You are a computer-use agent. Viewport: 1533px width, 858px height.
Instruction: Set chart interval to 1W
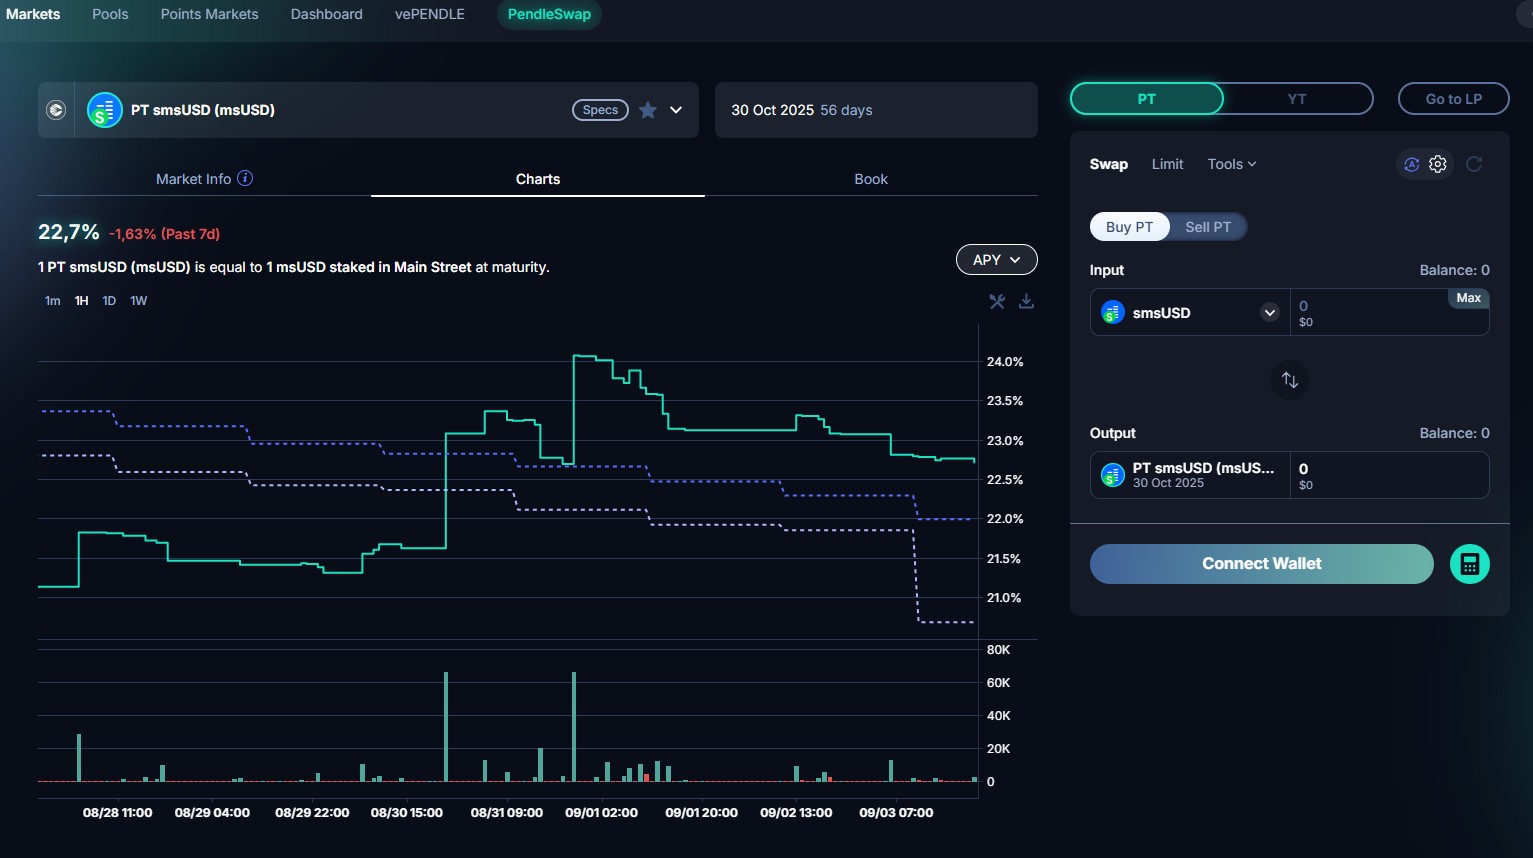[139, 301]
